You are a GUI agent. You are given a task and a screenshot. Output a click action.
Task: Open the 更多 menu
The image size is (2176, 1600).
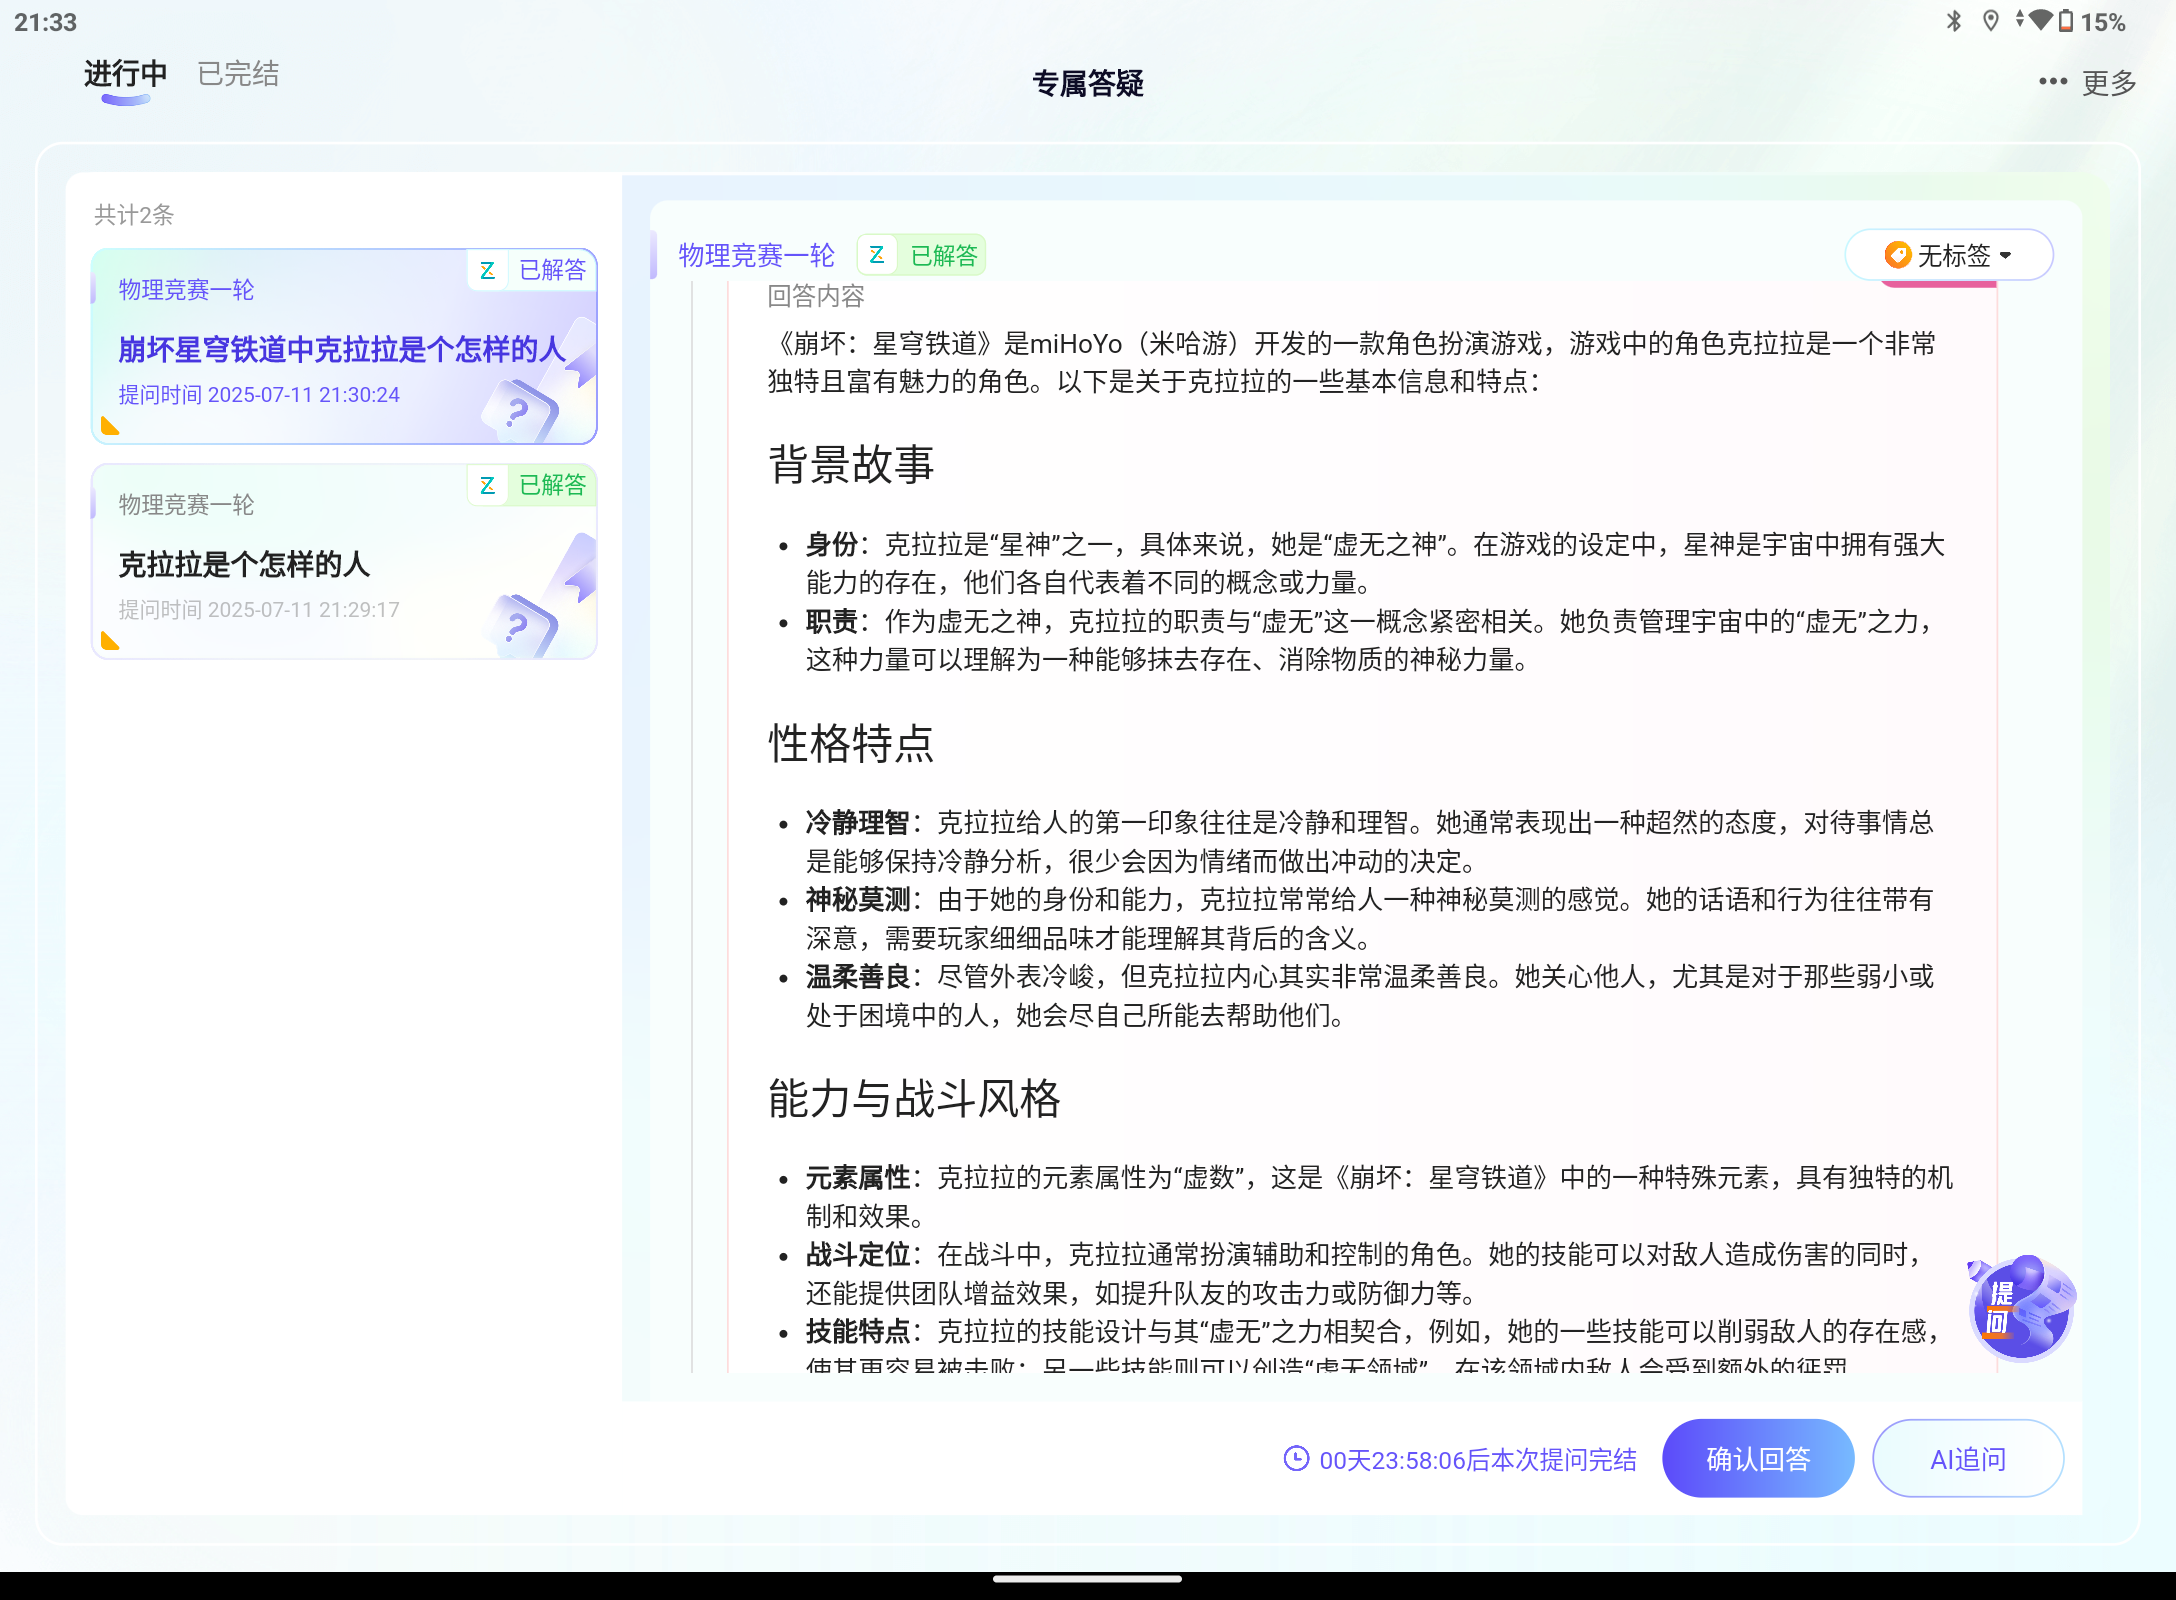click(x=2109, y=82)
